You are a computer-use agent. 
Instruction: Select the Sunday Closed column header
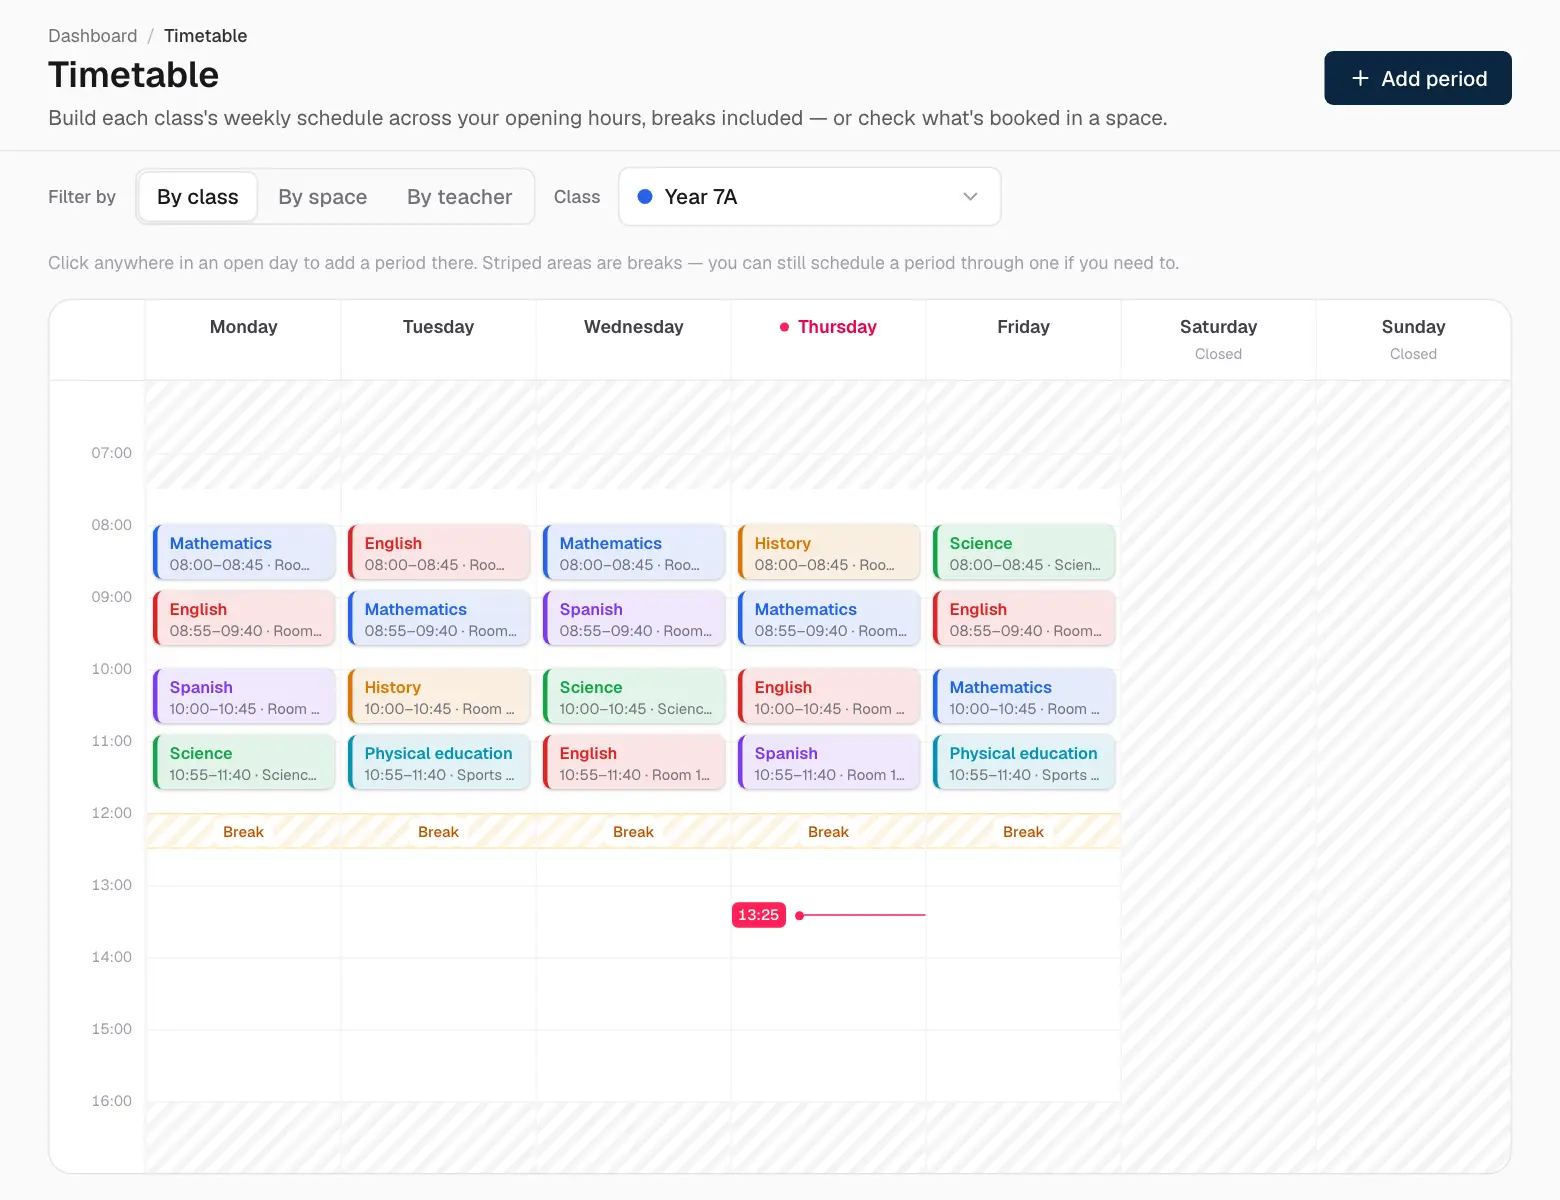pos(1413,340)
